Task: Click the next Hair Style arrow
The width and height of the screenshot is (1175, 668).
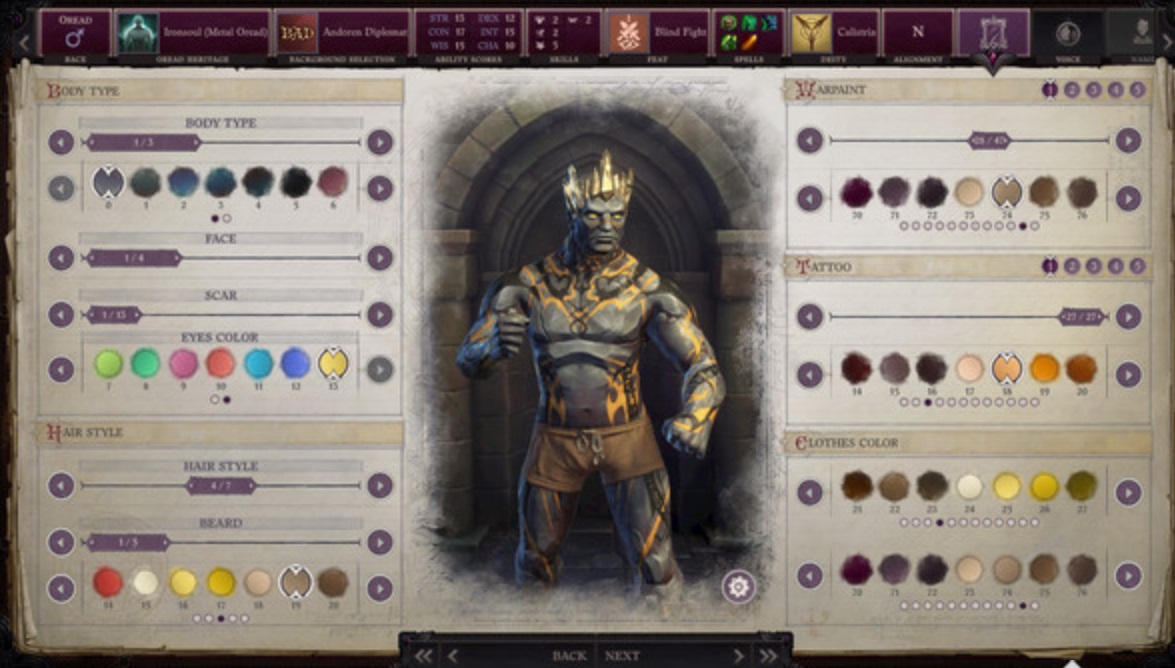Action: pos(380,486)
